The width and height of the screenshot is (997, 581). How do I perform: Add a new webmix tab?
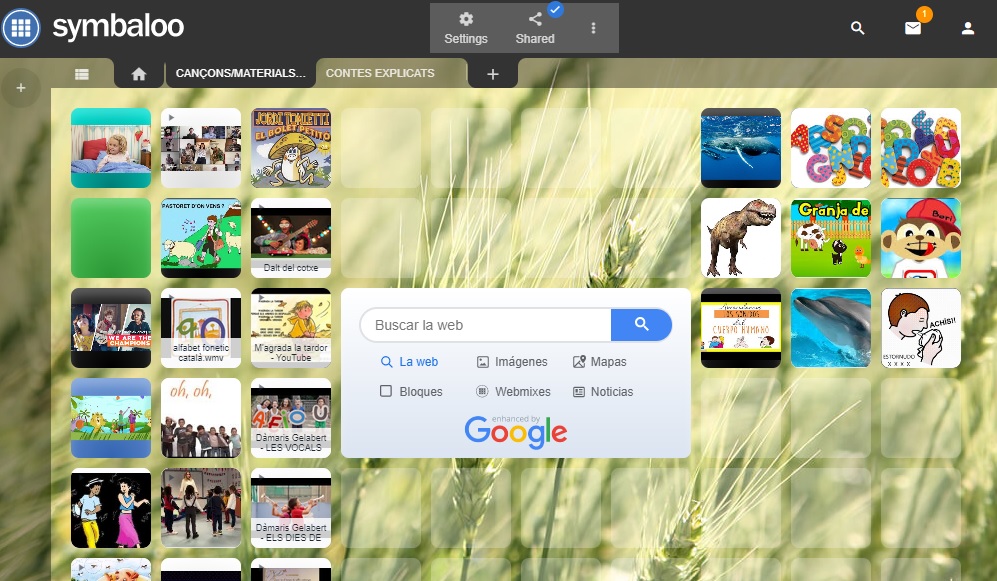(492, 74)
